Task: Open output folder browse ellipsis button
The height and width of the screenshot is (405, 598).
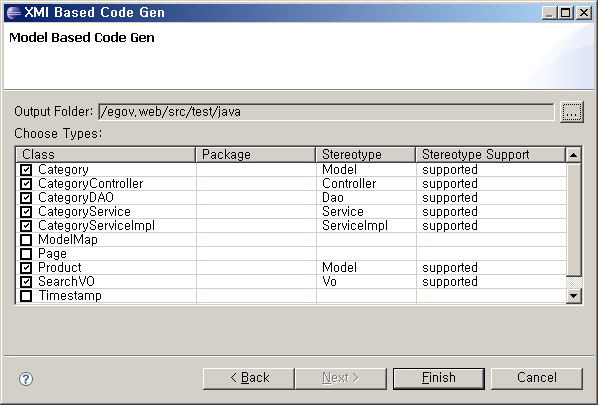Action: (x=571, y=112)
